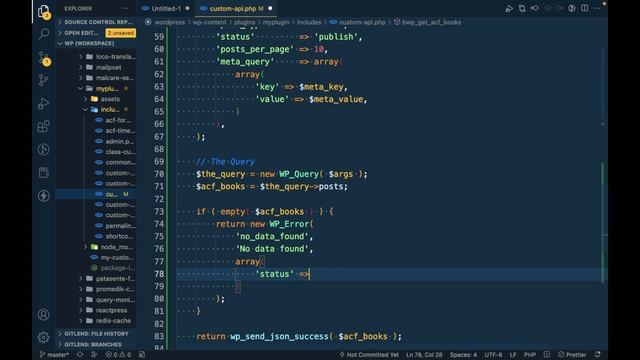Image resolution: width=640 pixels, height=360 pixels.
Task: Open the Search view in activity bar
Action: (43, 34)
